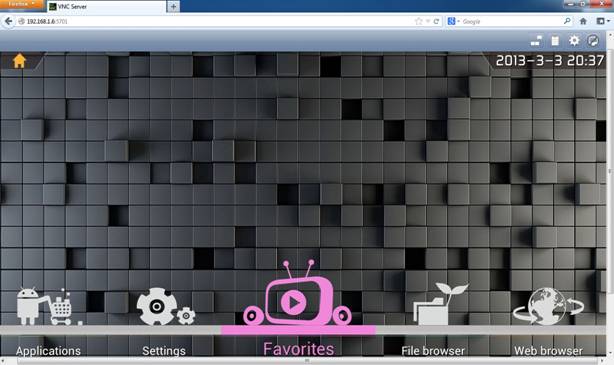Click the File browser label
This screenshot has height=365, width=614.
pos(433,351)
